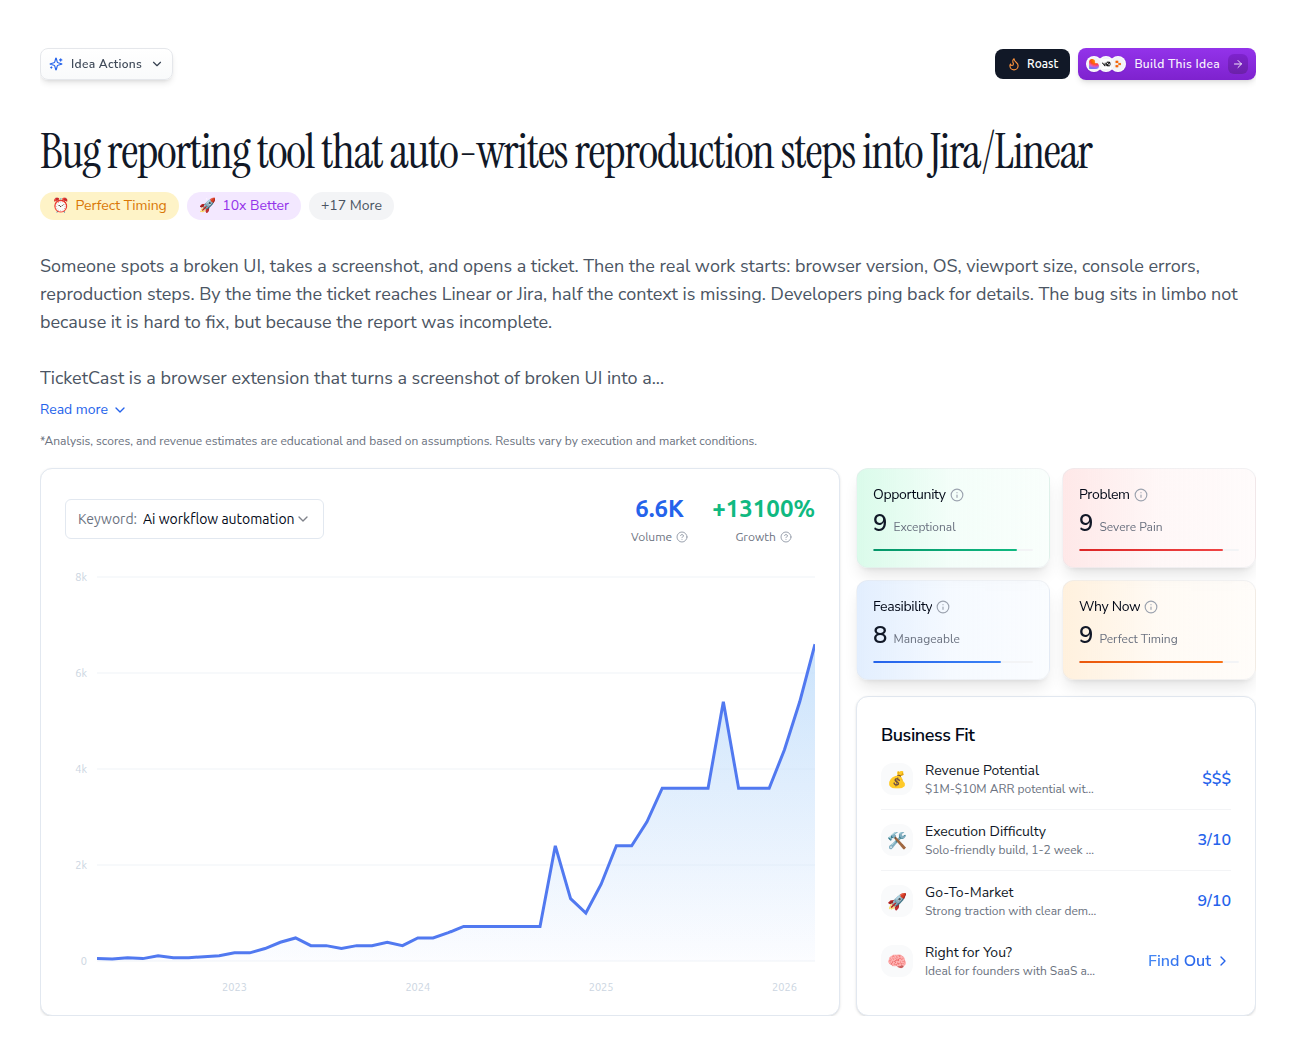Click the Problem info icon
1296x1056 pixels.
(1141, 495)
